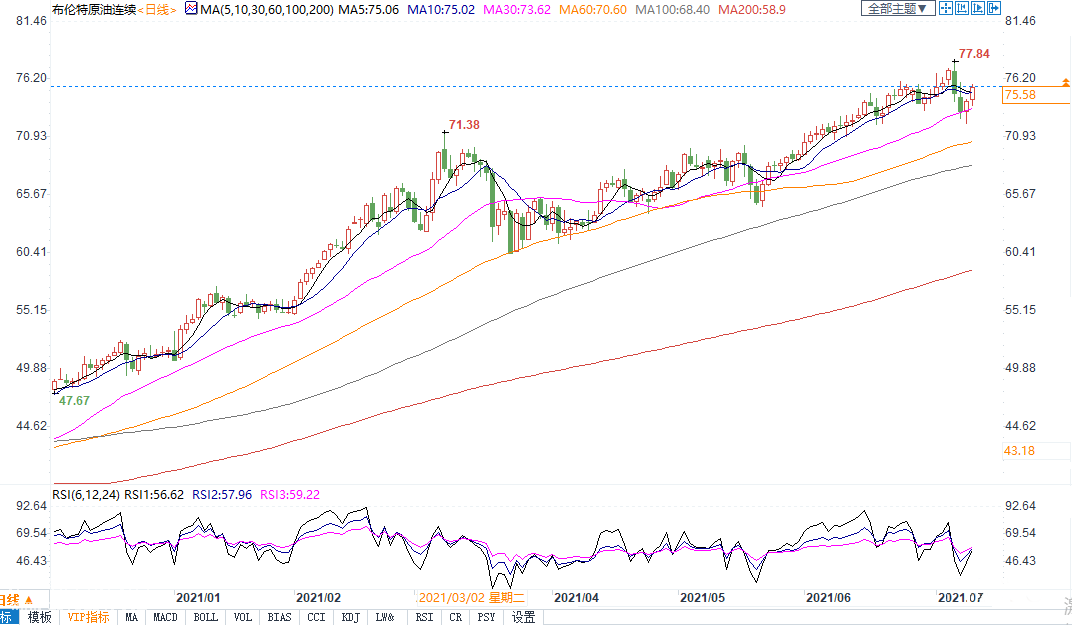This screenshot has width=1072, height=625.
Task: Click the <日线> period label in the title
Action: [156, 9]
